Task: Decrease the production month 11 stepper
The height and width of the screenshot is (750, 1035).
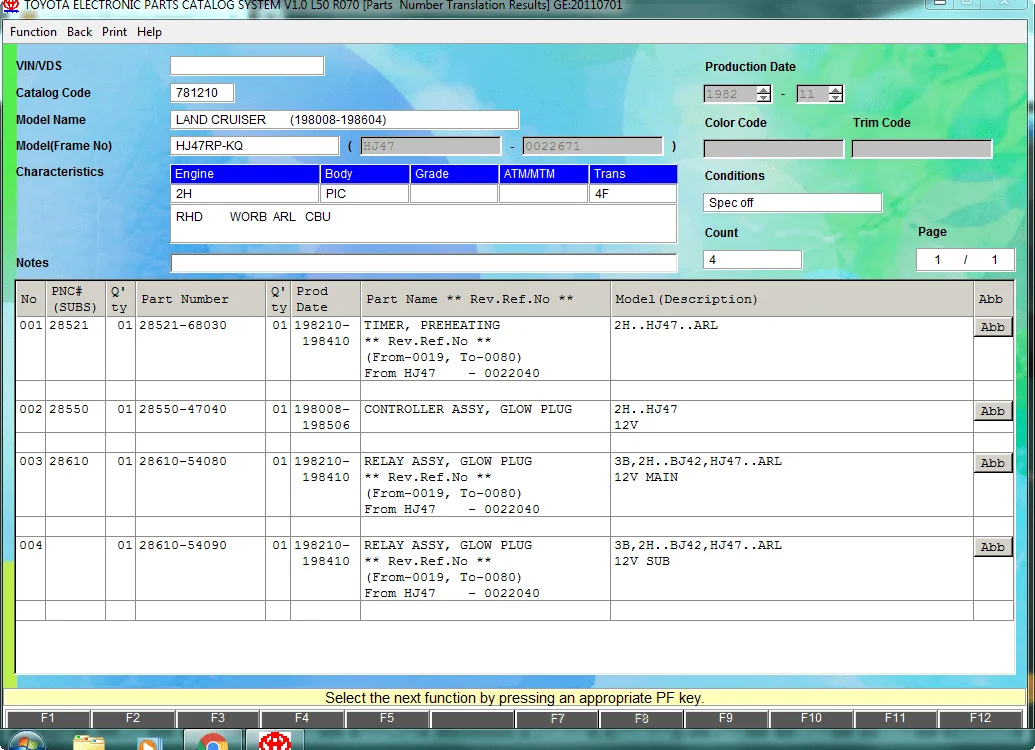Action: pos(836,98)
